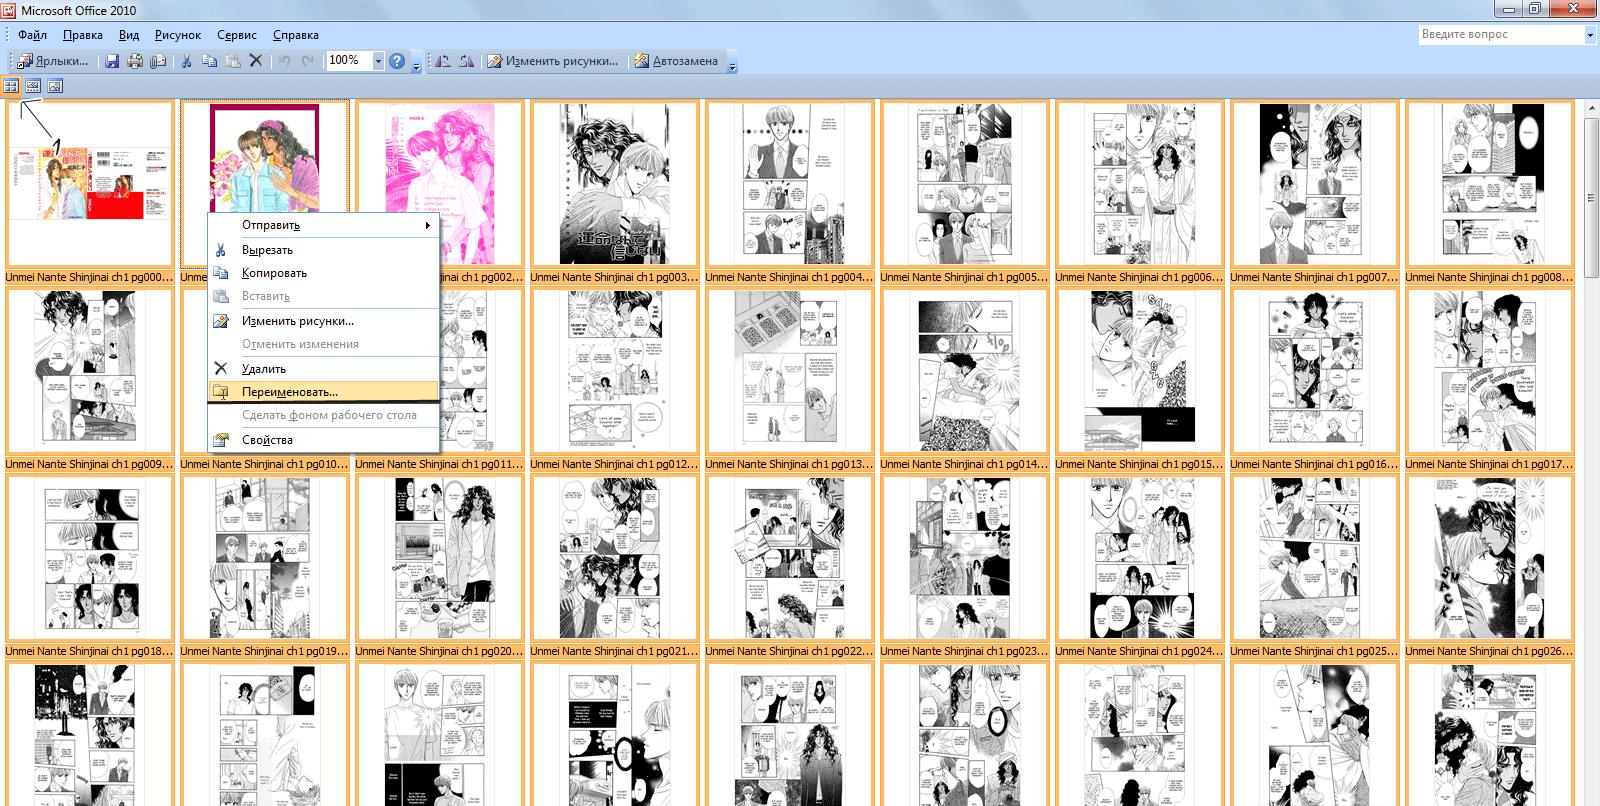The image size is (1600, 806).
Task: Select the pg005 thumbnail image
Action: (x=964, y=184)
